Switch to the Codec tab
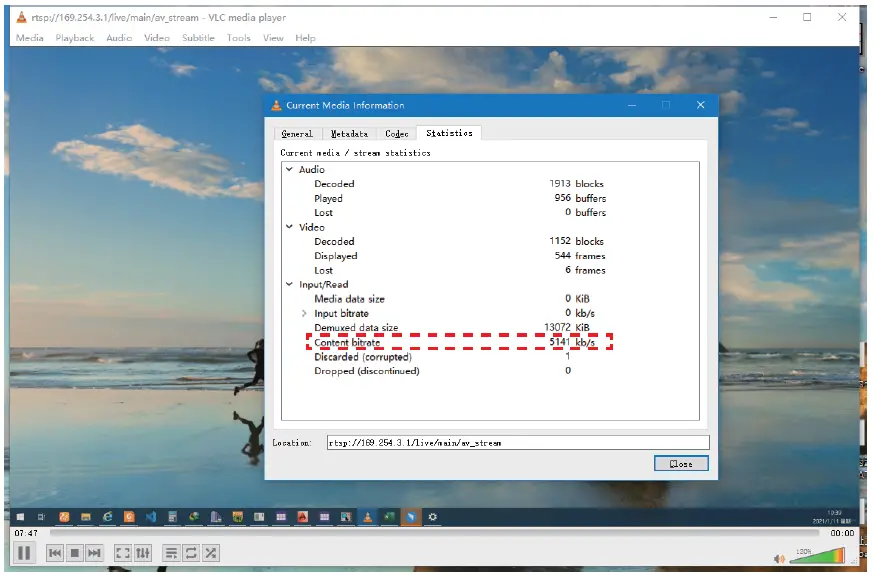This screenshot has height=575, width=873. pyautogui.click(x=396, y=134)
